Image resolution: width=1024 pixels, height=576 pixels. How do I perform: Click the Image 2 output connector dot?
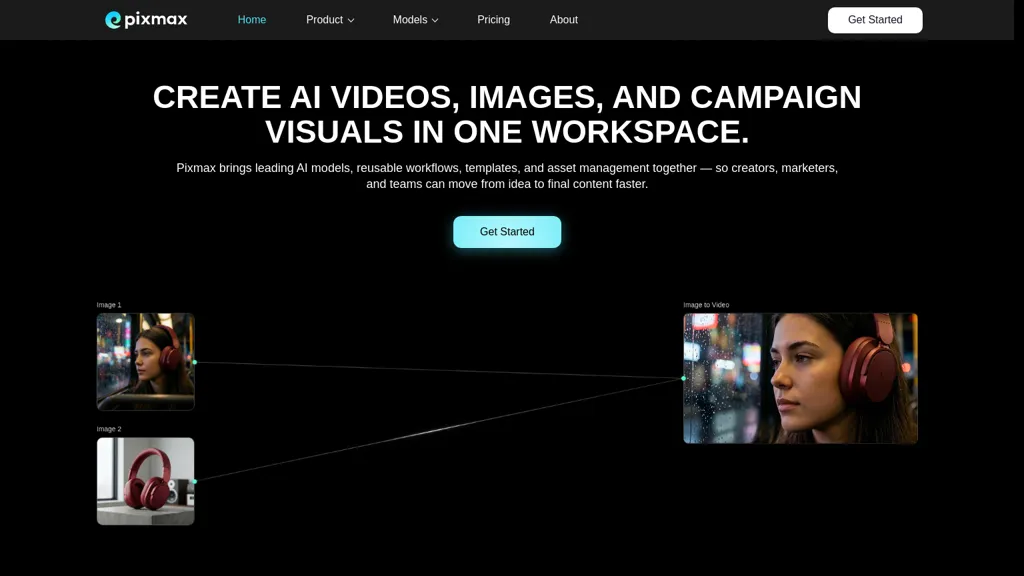[195, 481]
